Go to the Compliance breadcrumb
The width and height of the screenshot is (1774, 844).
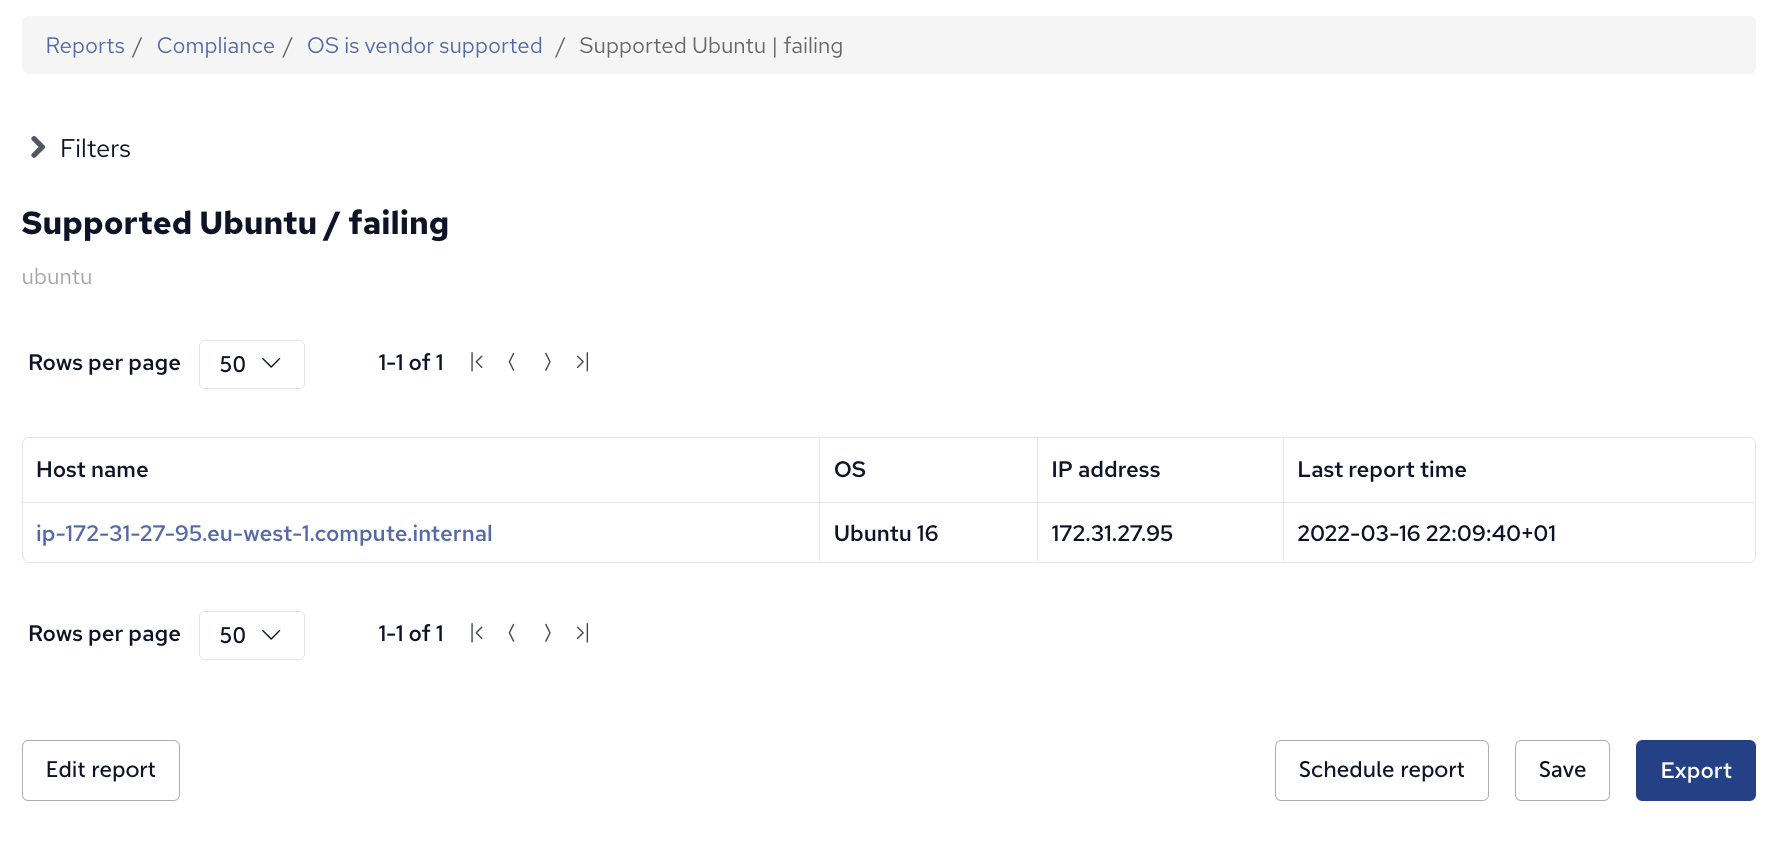(216, 46)
